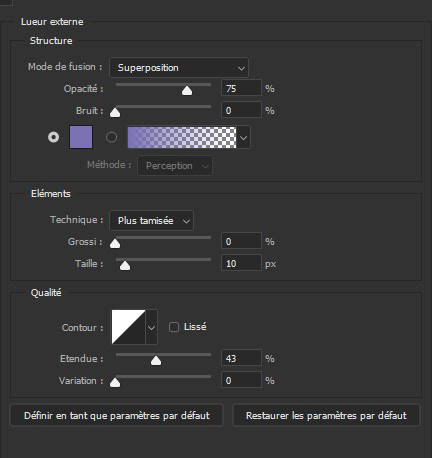Click the Taille slider handle
The height and width of the screenshot is (458, 432).
125,266
